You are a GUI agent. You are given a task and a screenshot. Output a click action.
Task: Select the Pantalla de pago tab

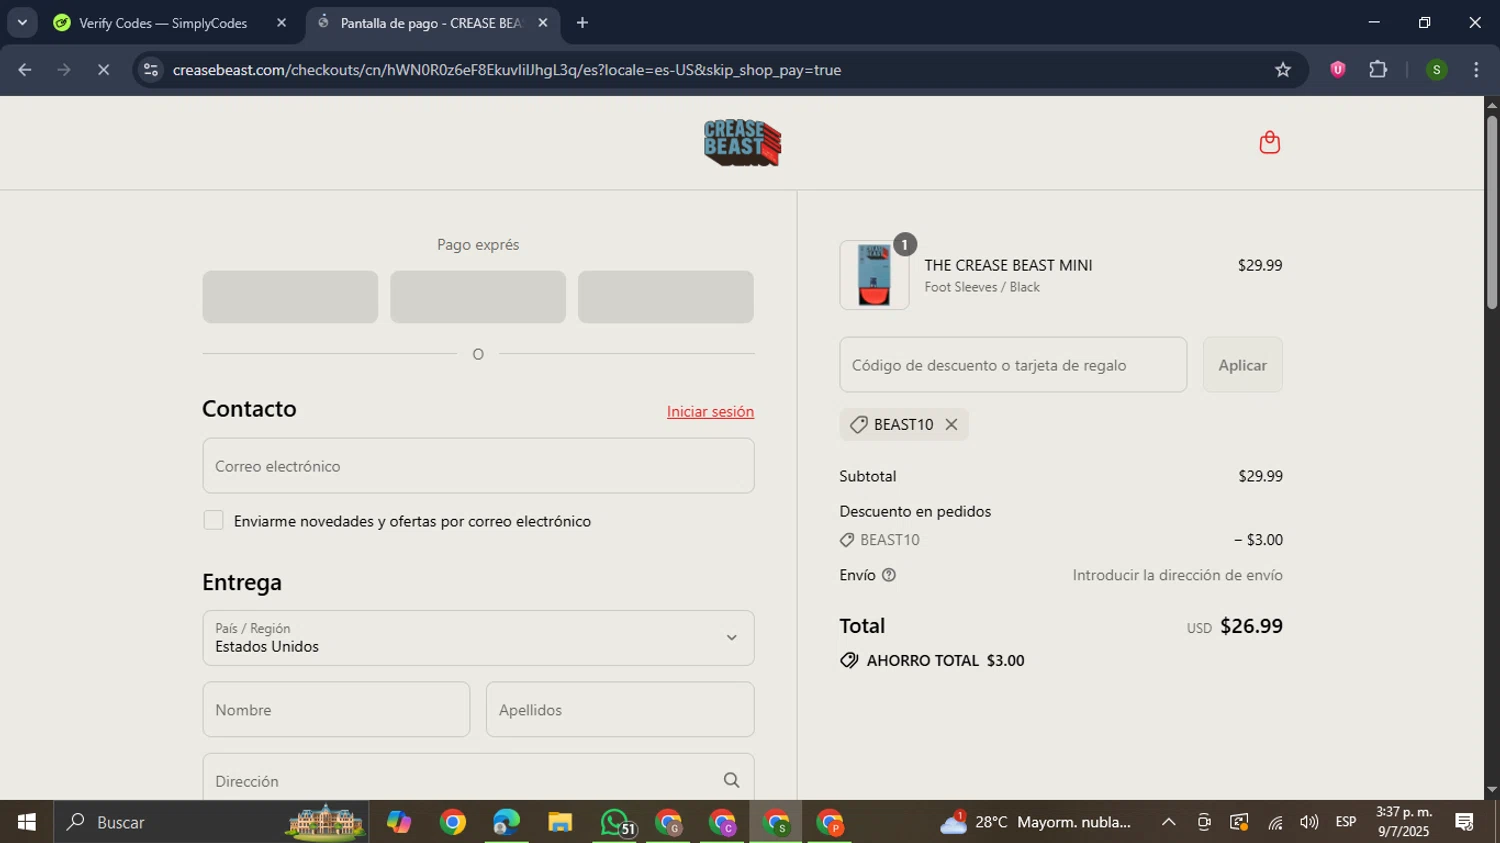pyautogui.click(x=431, y=22)
